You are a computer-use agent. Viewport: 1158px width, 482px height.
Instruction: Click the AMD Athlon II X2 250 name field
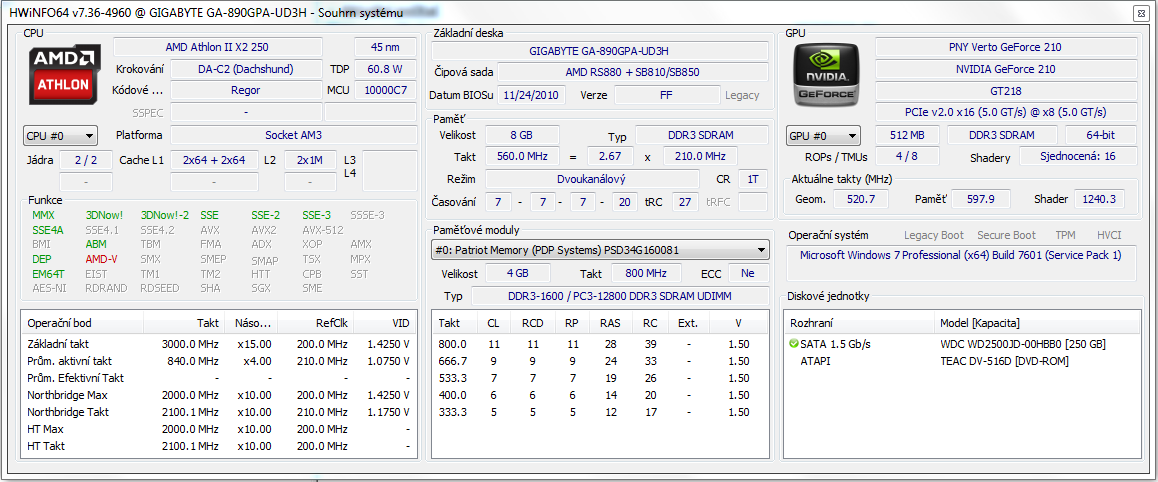tap(217, 47)
